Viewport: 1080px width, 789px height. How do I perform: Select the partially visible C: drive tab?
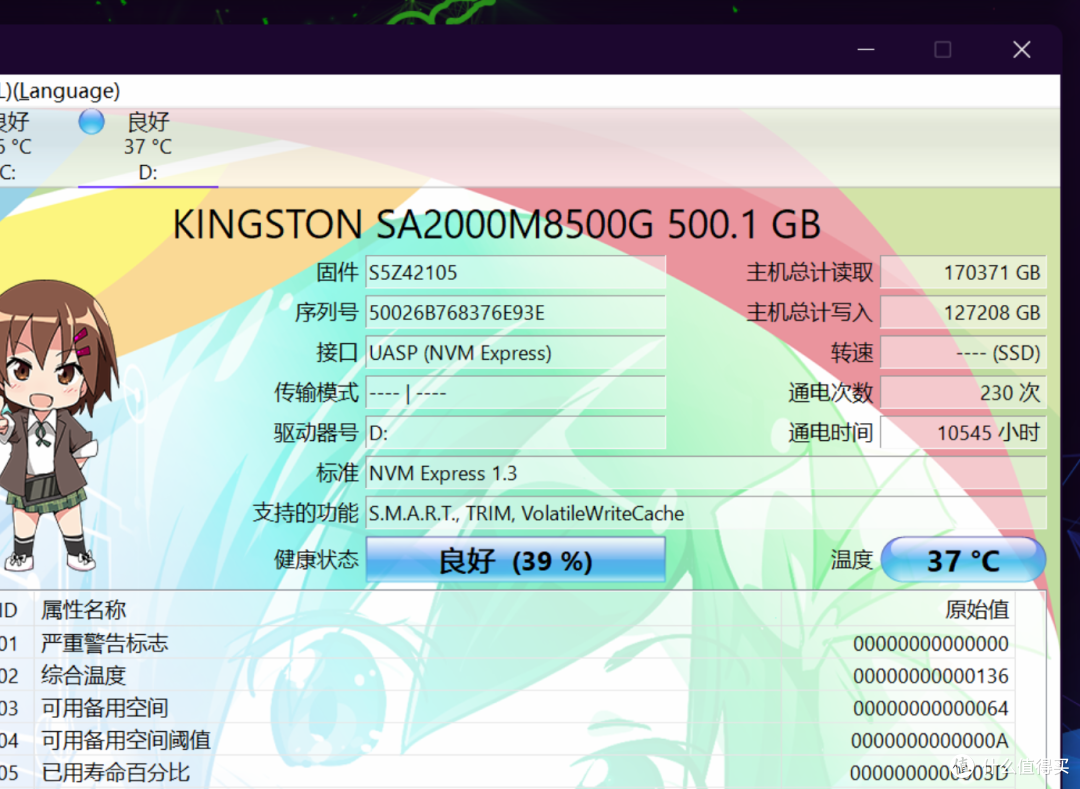[15, 146]
